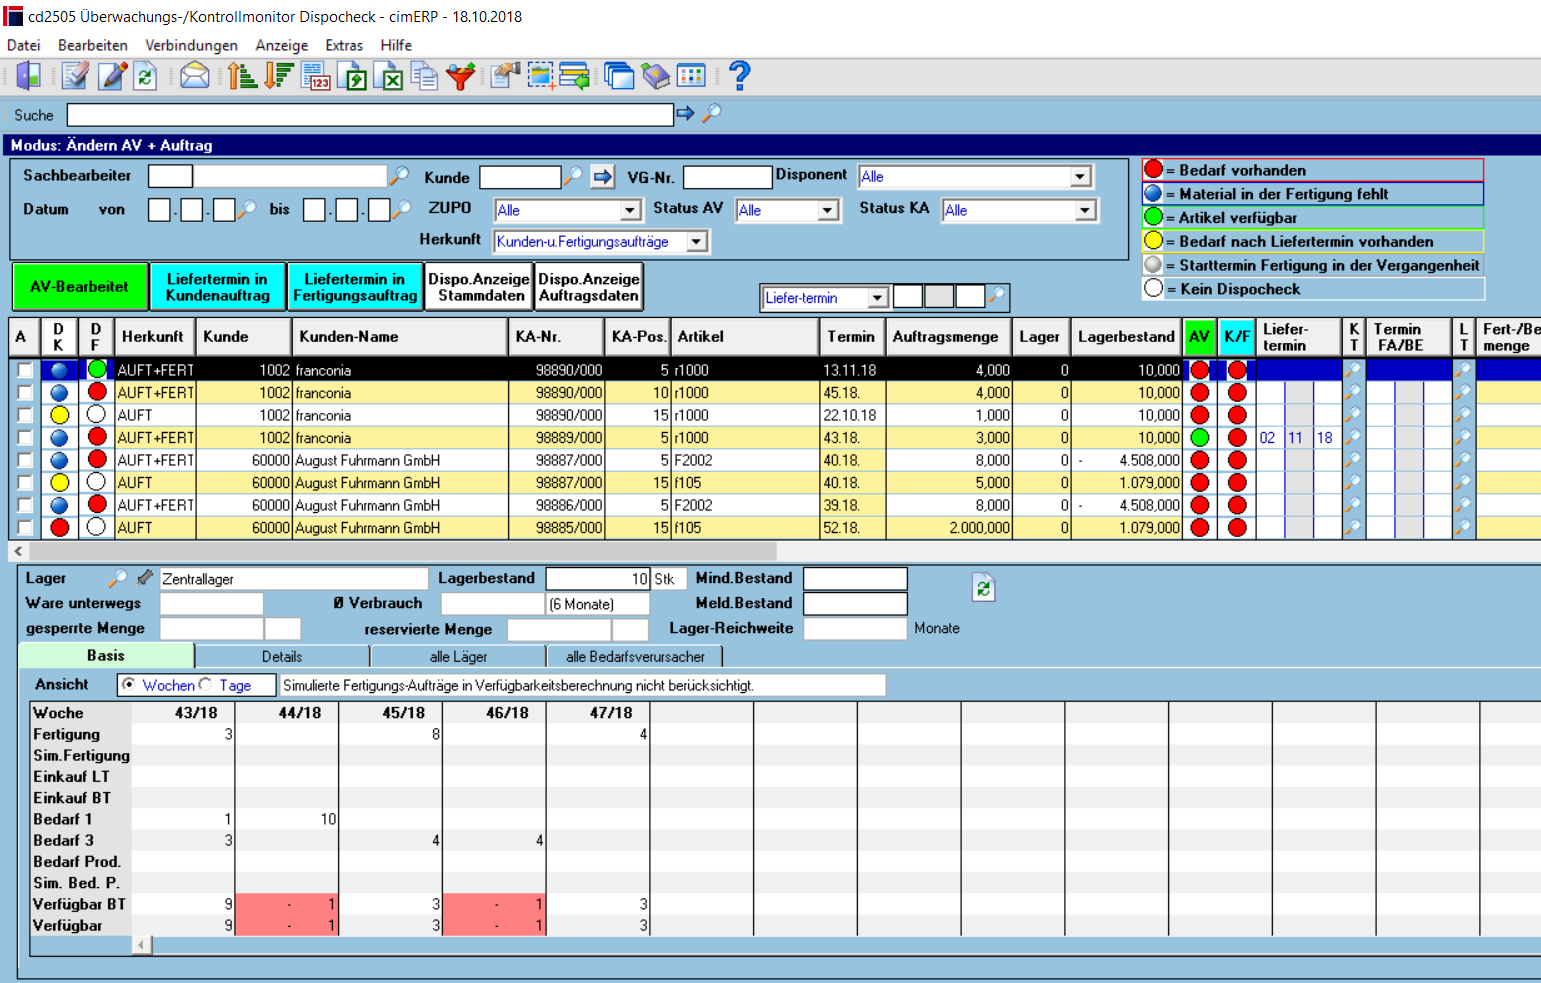The height and width of the screenshot is (983, 1541).
Task: Click the pin icon next to Lager label
Action: [x=145, y=578]
